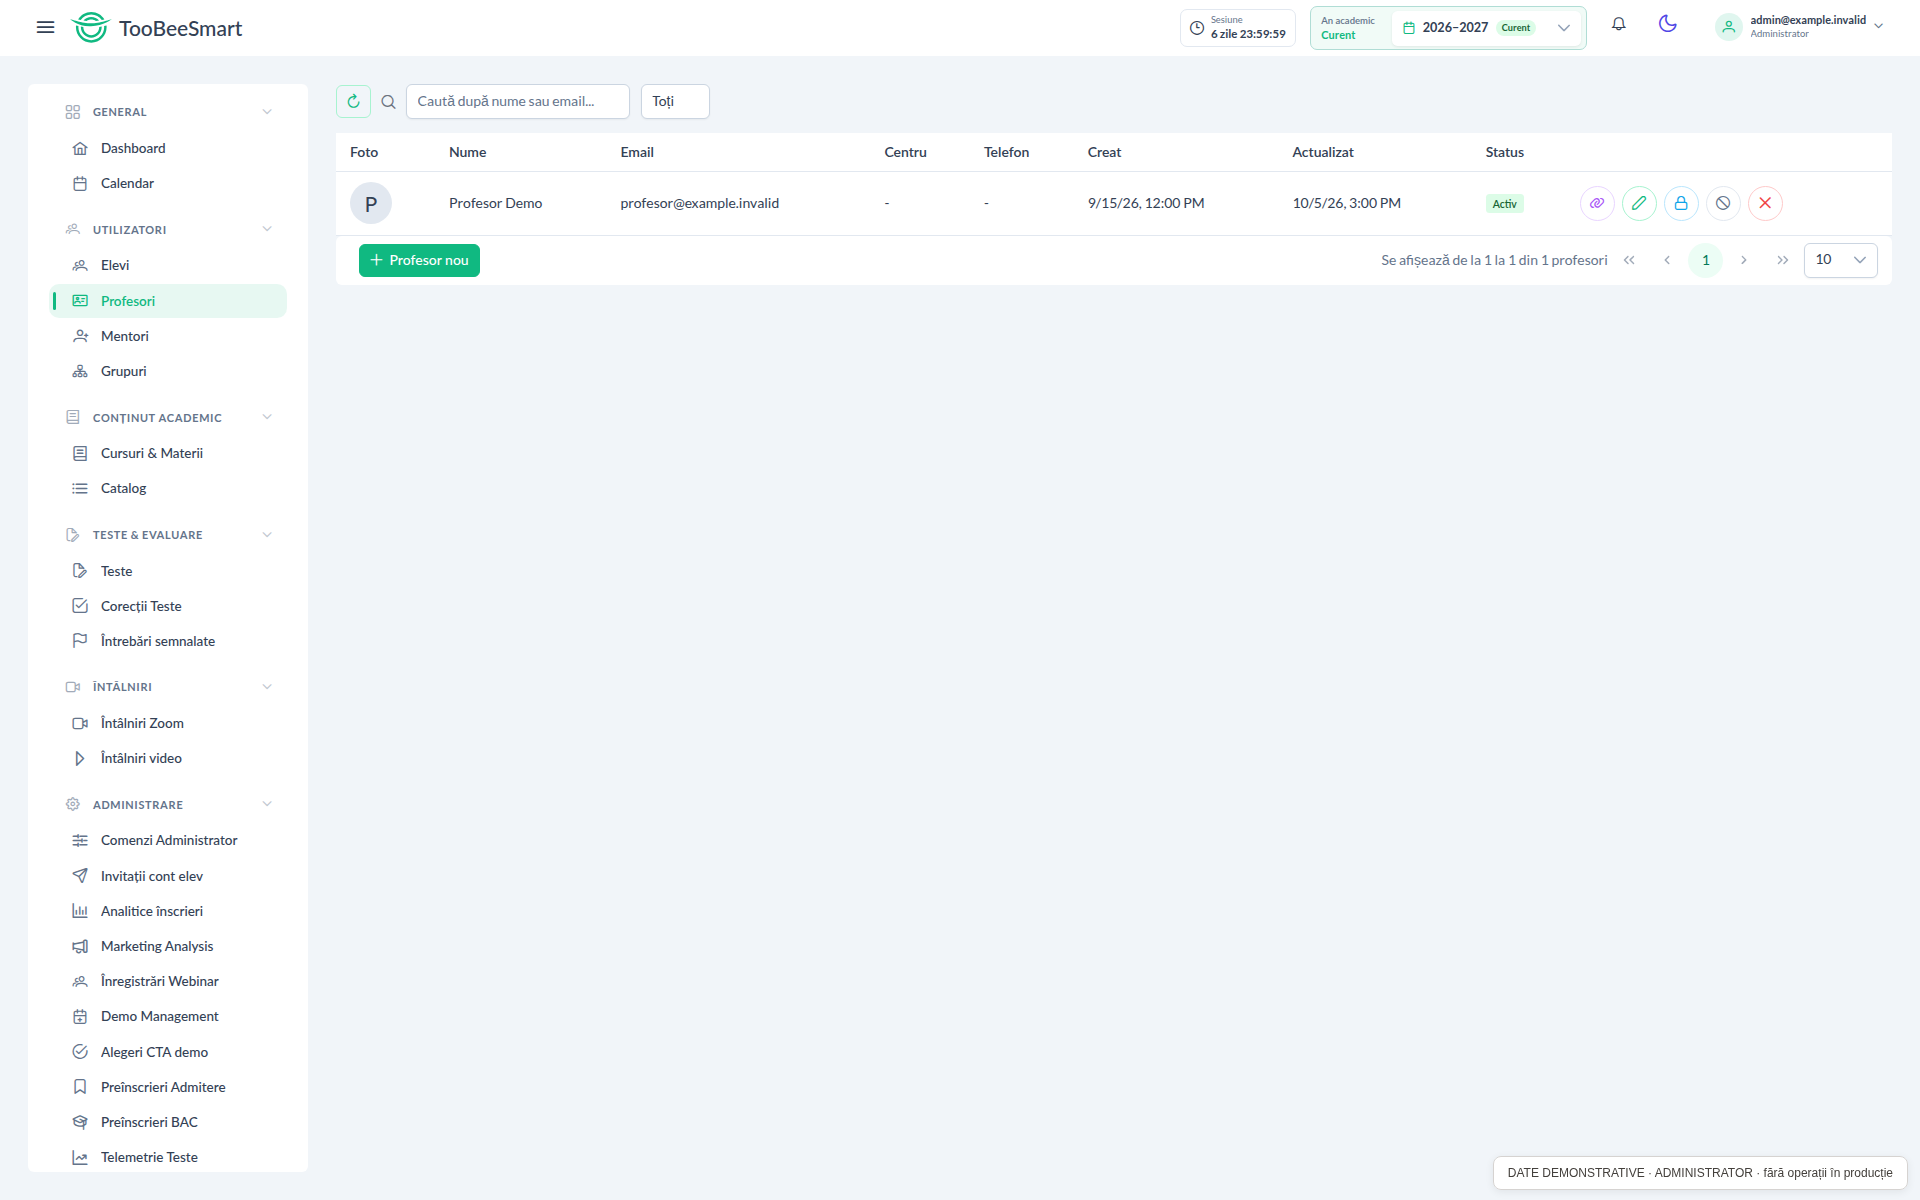Open the hamburger menu icon
The image size is (1920, 1200).
click(x=45, y=28)
